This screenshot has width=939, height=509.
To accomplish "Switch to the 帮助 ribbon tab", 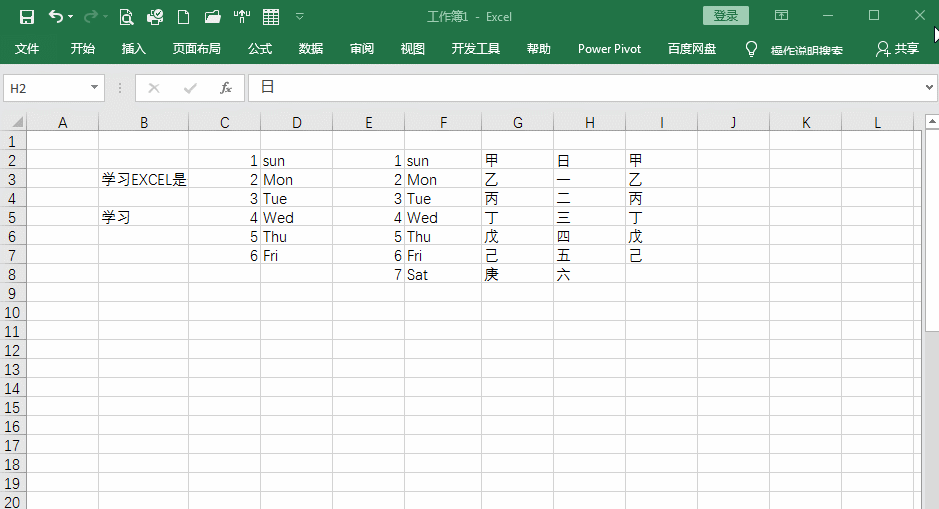I will [538, 49].
